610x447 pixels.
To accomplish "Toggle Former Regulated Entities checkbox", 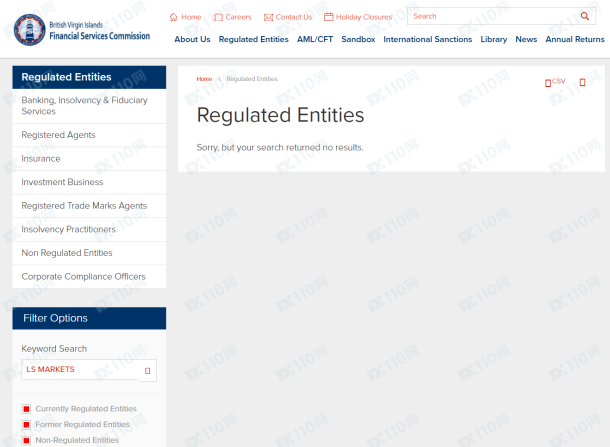I will pos(26,424).
